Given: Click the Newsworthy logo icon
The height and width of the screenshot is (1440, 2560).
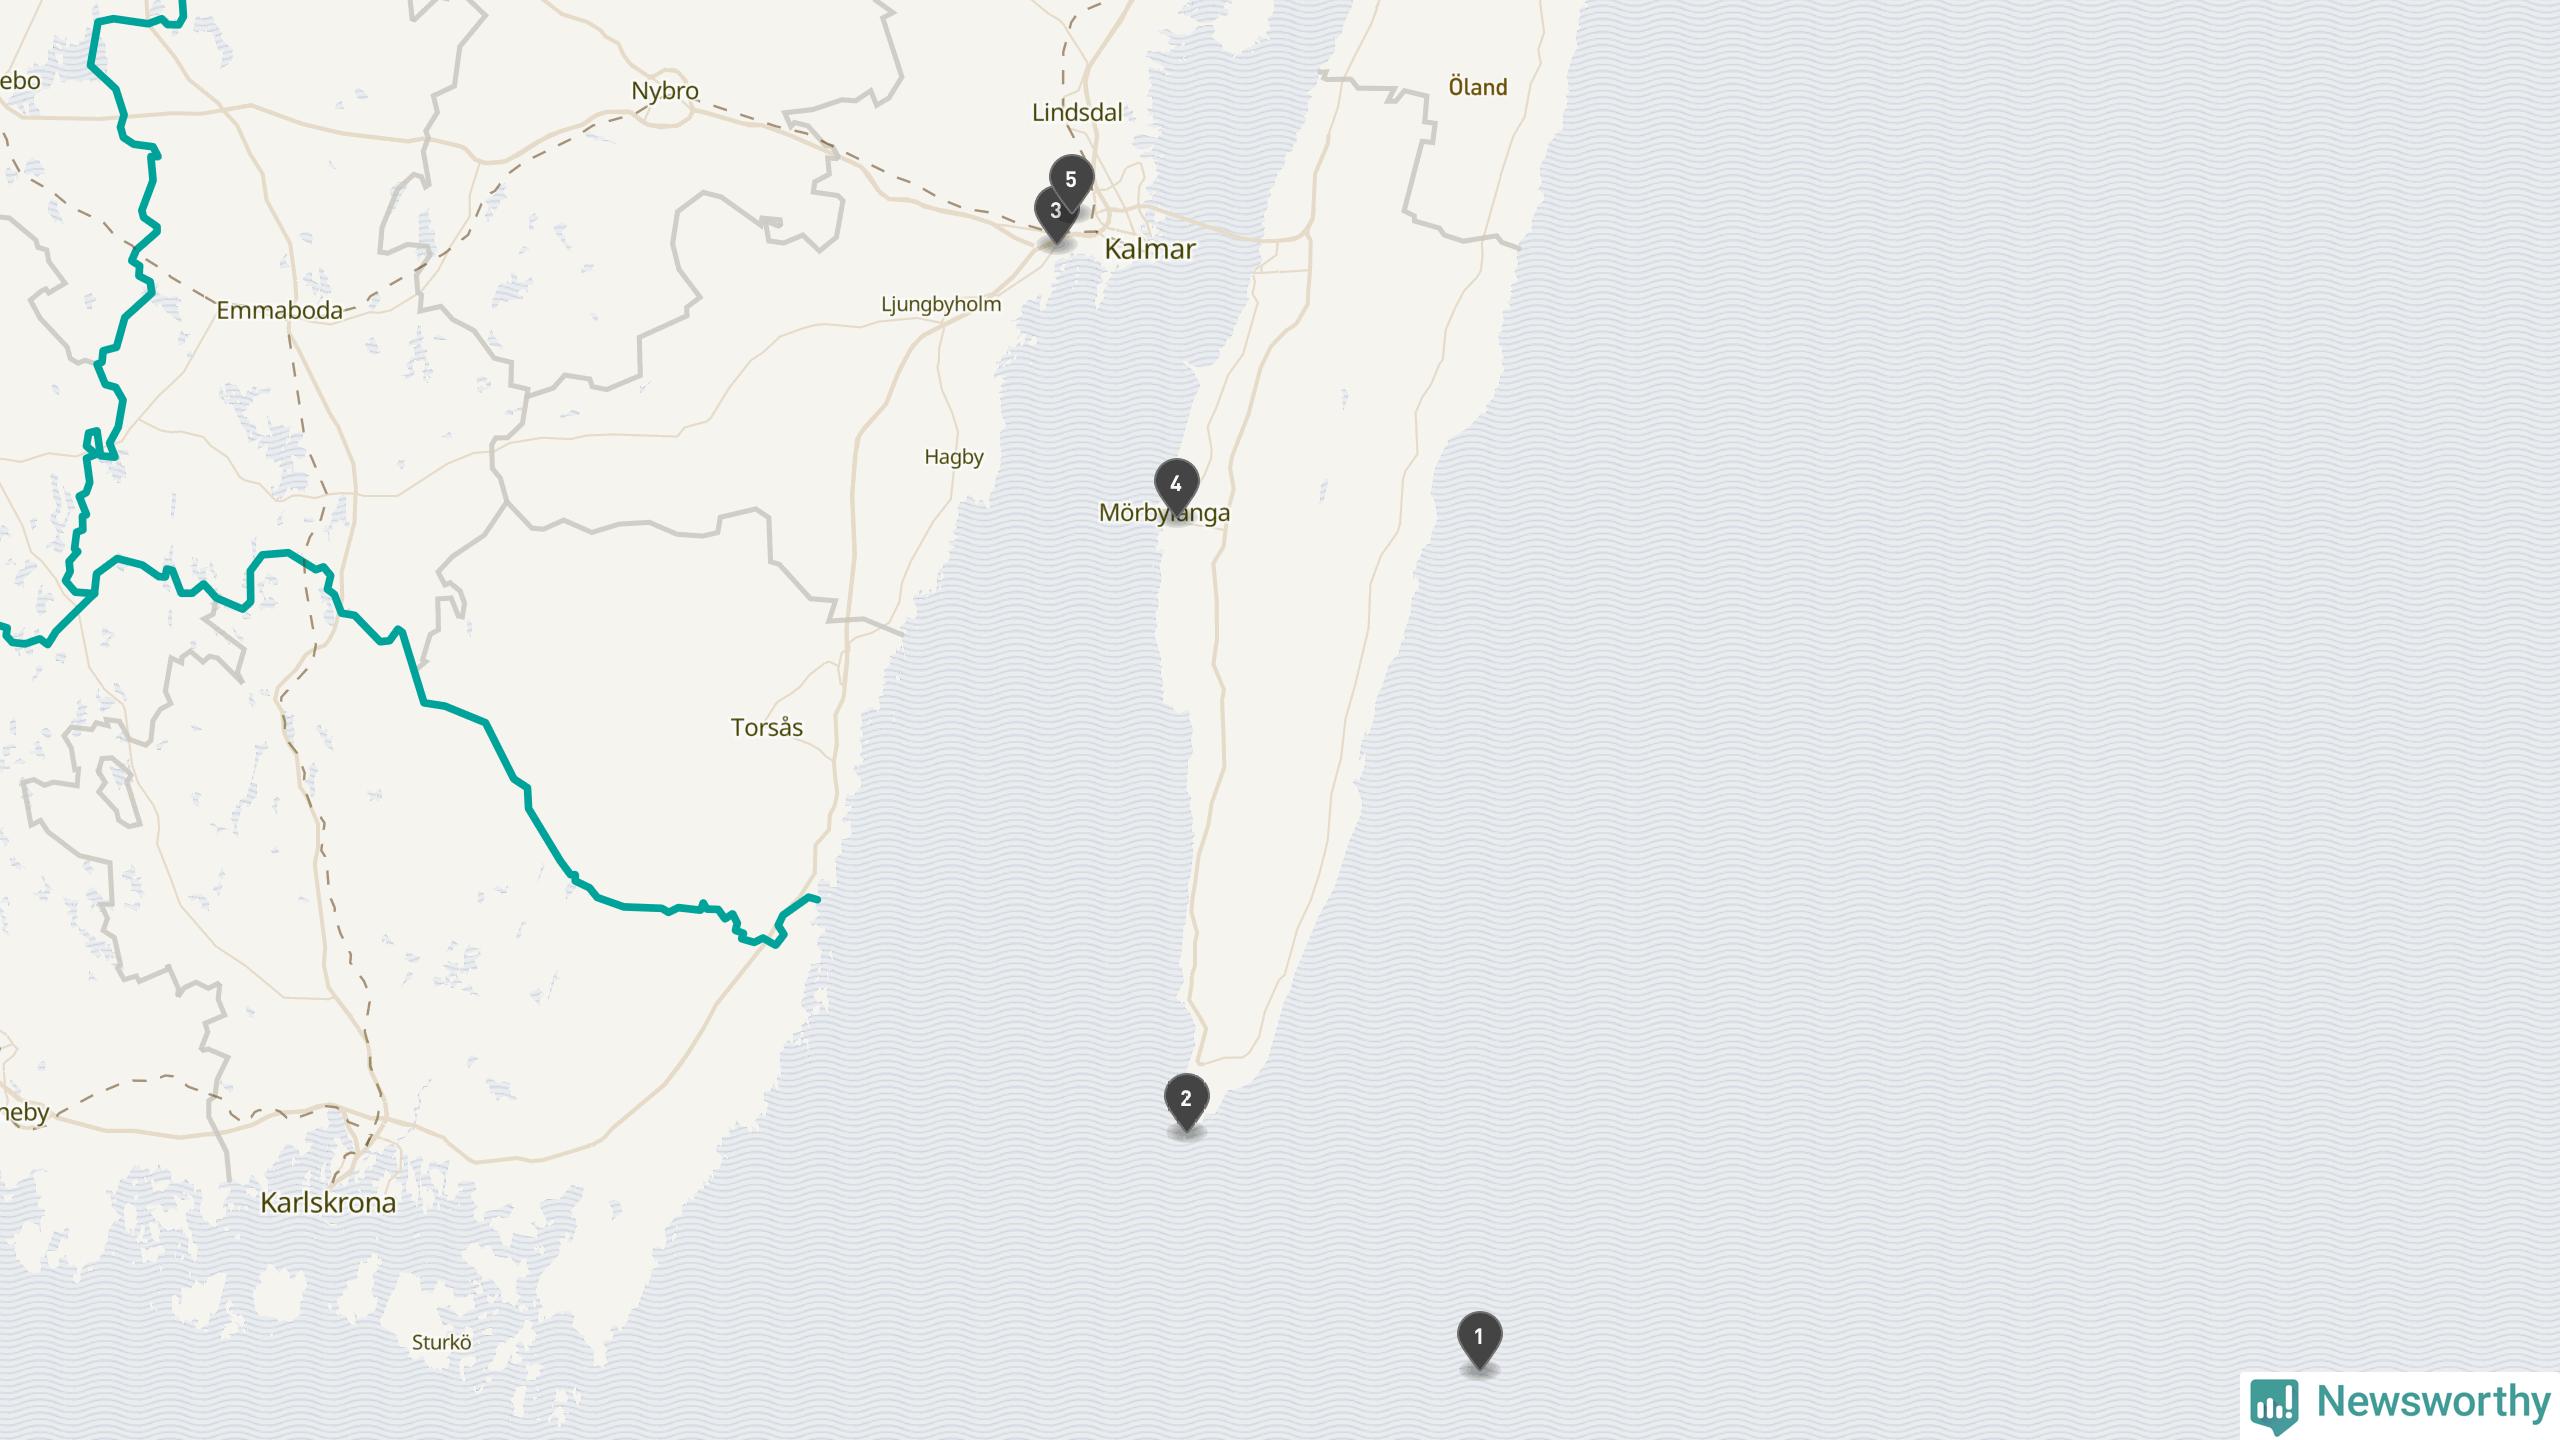Looking at the screenshot, I should pyautogui.click(x=2274, y=1404).
